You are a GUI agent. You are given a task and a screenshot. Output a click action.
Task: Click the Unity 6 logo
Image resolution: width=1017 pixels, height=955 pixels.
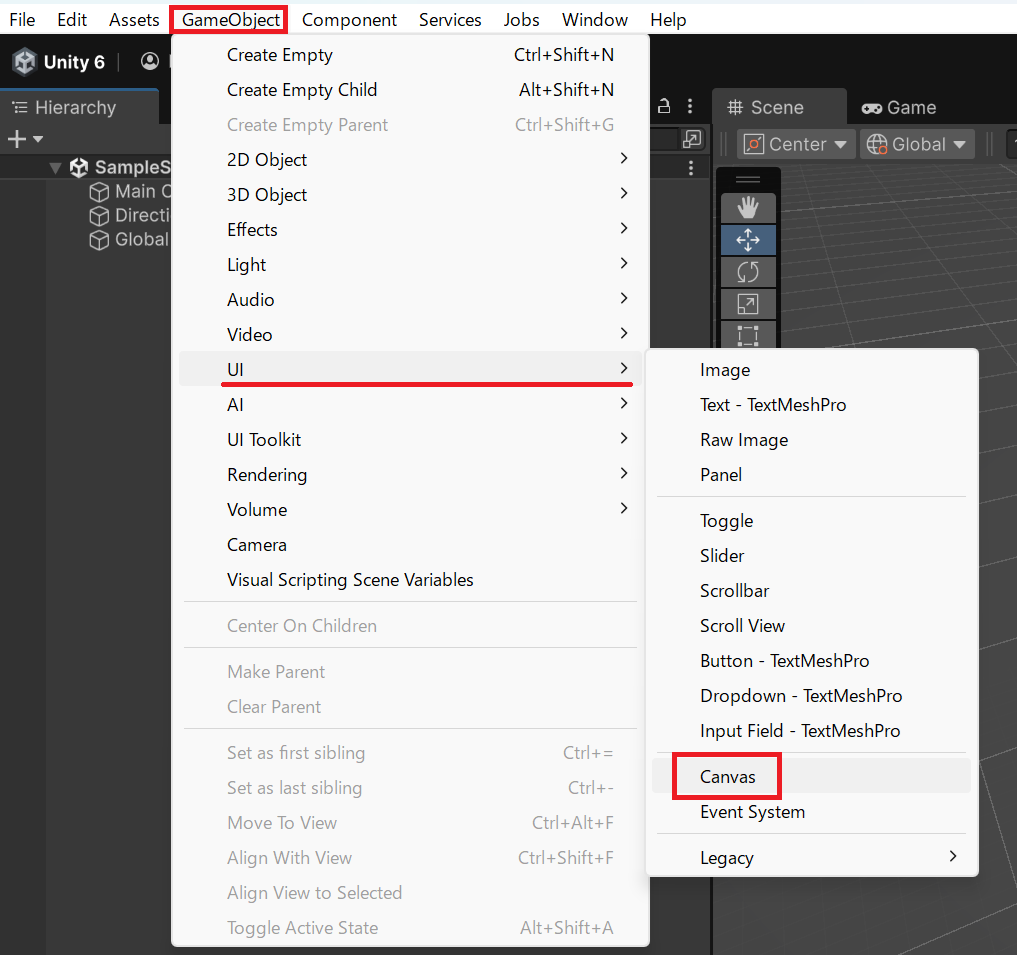25,62
